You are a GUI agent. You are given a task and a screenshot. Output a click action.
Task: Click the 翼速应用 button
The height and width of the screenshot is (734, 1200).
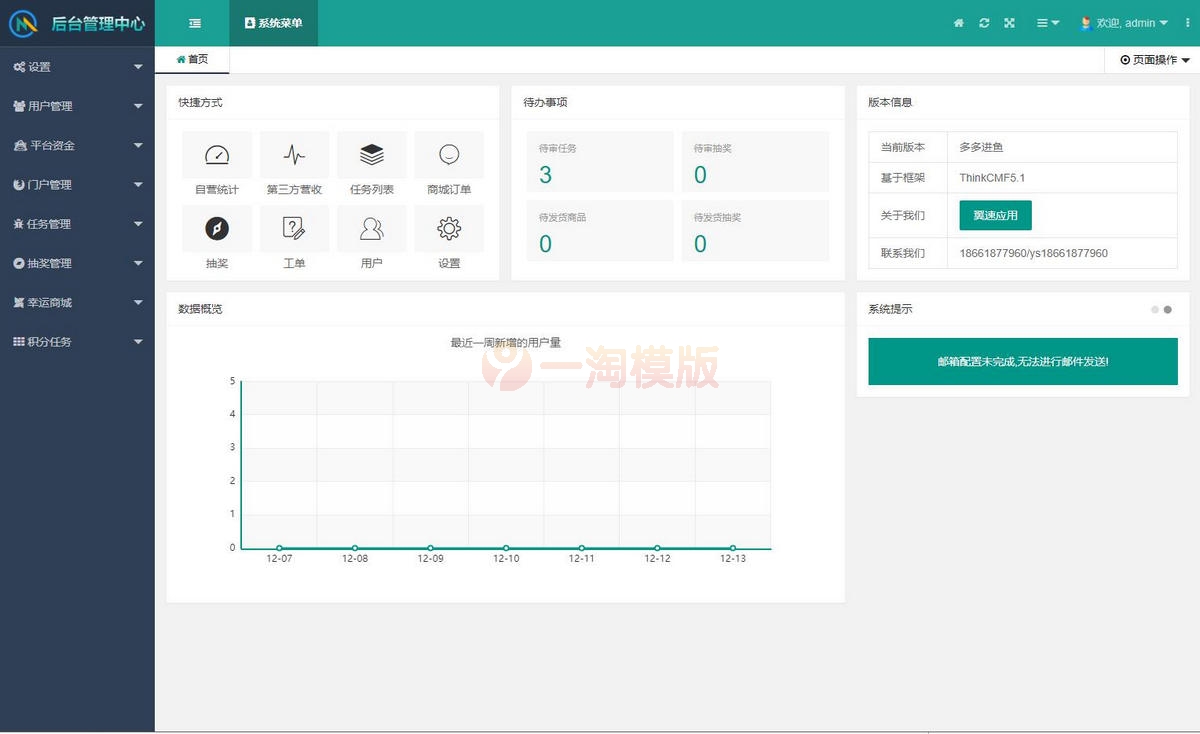pyautogui.click(x=994, y=214)
